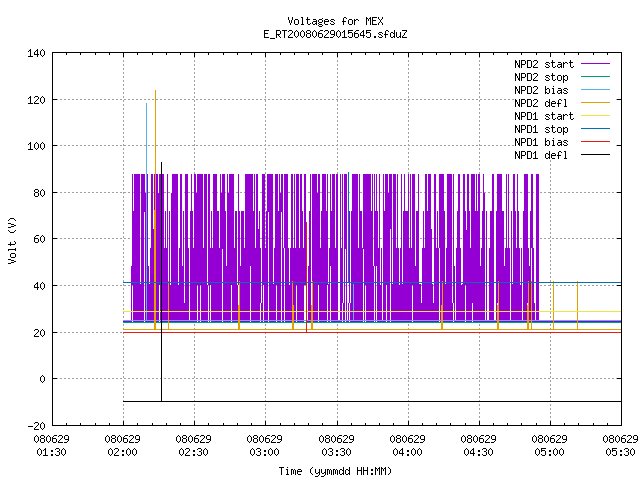Image resolution: width=640 pixels, height=480 pixels.
Task: Click the y-axis tick value 140
Action: point(36,53)
